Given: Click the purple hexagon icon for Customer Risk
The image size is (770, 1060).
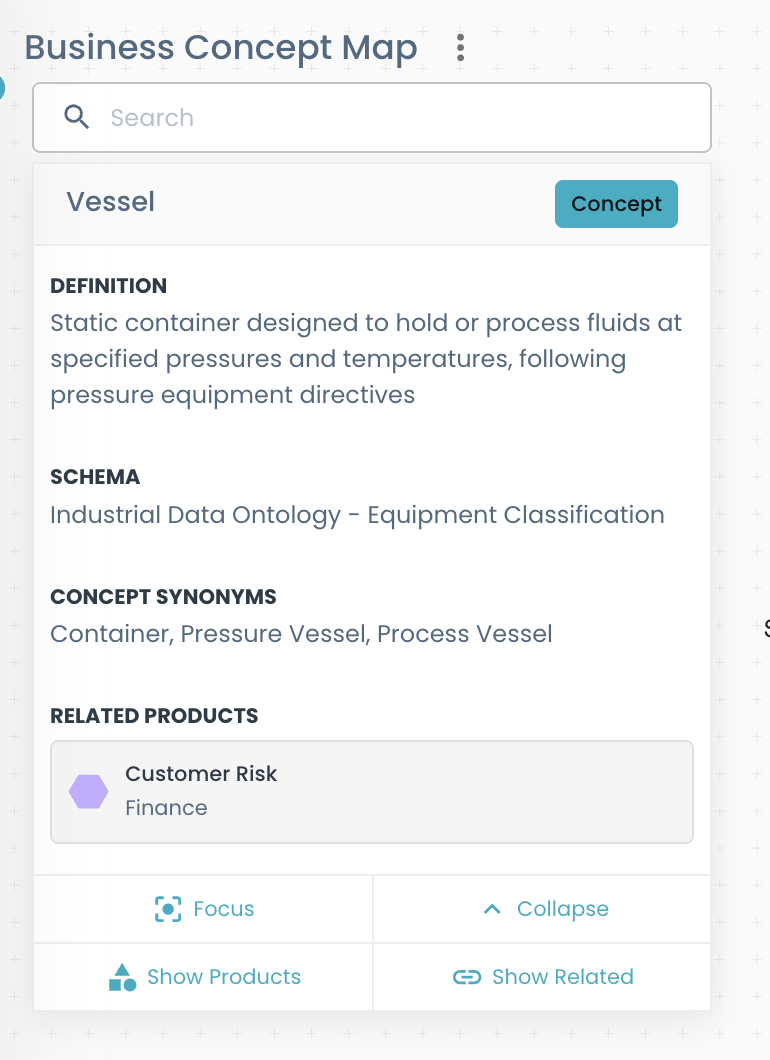Looking at the screenshot, I should tap(88, 791).
